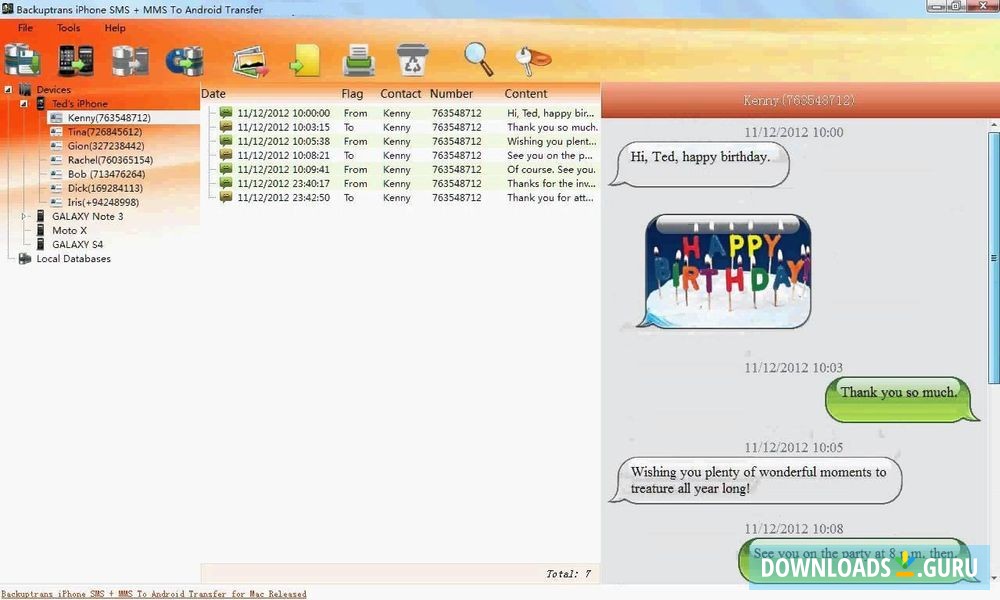
Task: Sort messages by the Content column header
Action: click(x=526, y=94)
